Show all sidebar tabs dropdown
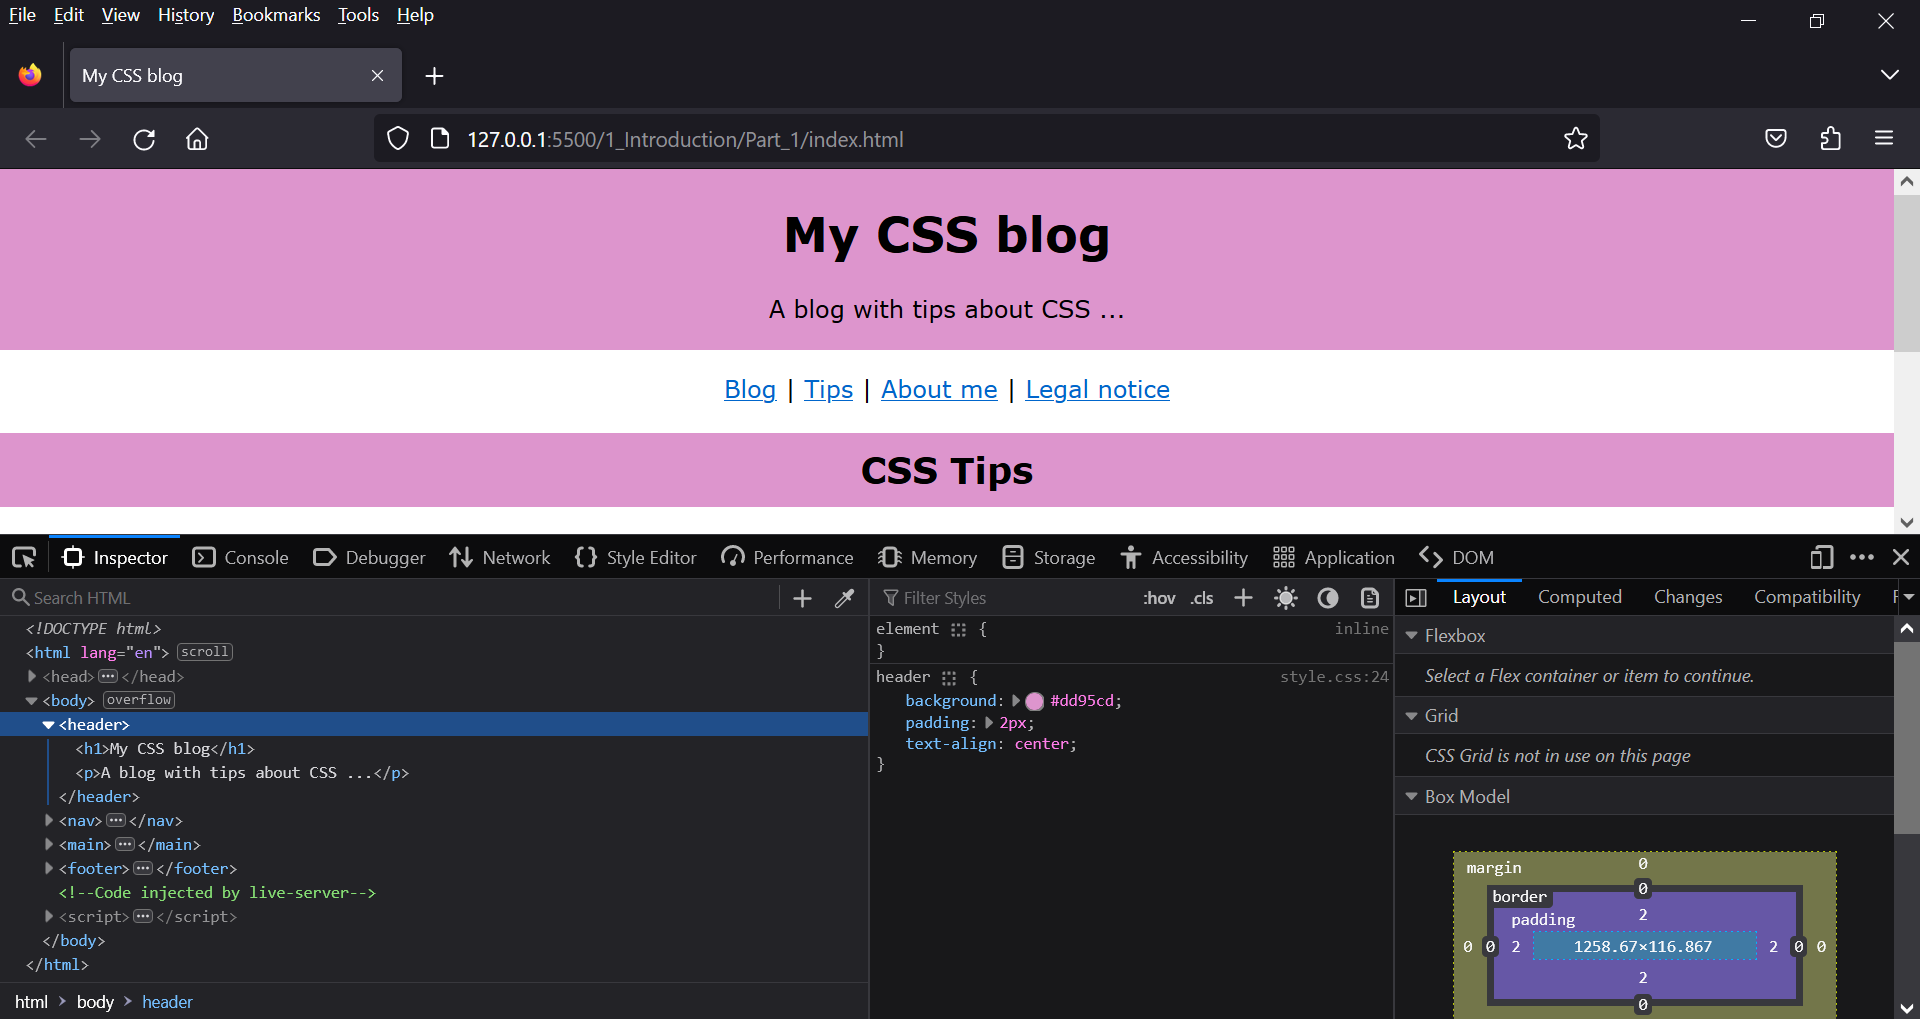The height and width of the screenshot is (1019, 1920). click(x=1908, y=597)
